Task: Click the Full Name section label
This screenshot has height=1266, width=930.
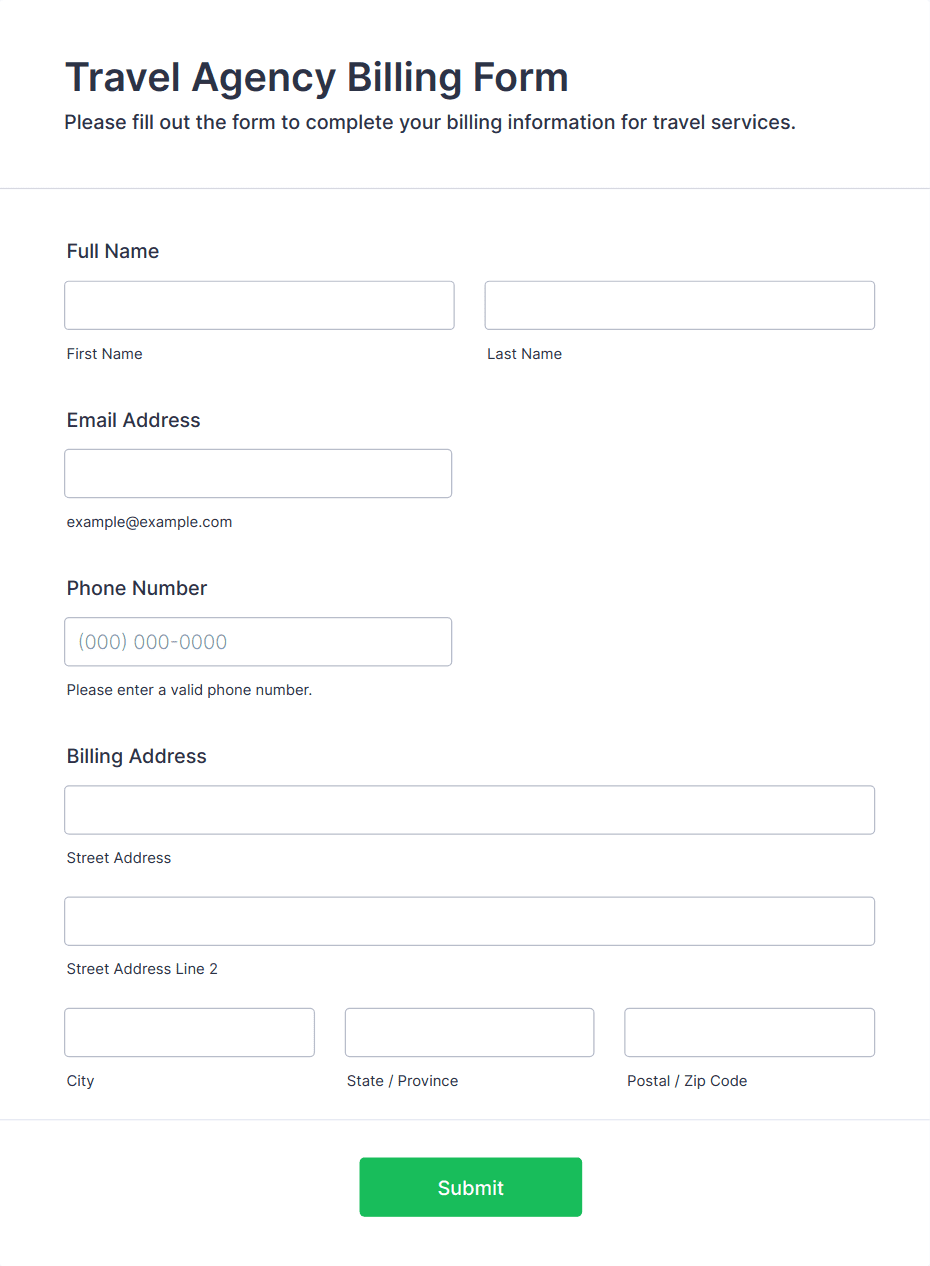Action: pyautogui.click(x=113, y=251)
